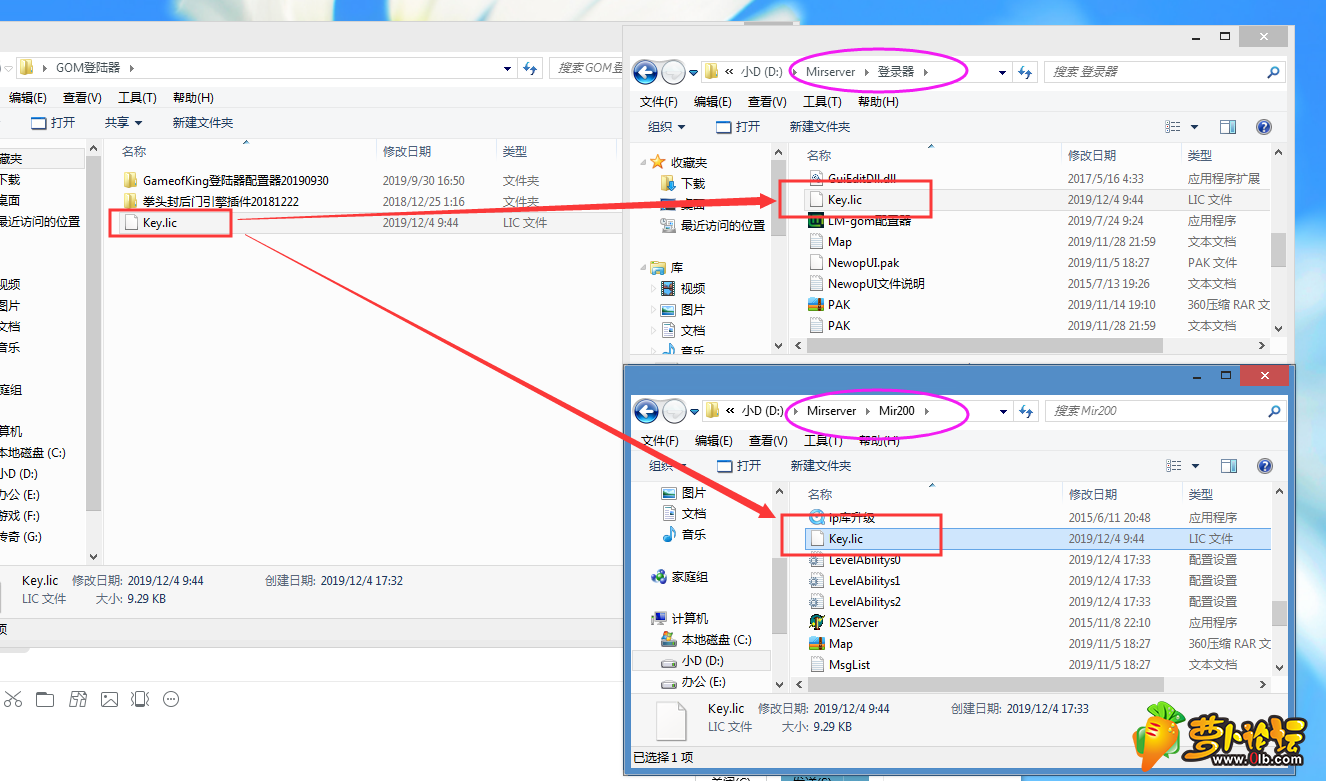The width and height of the screenshot is (1326, 781).
Task: Click 打开 button in 登录器 window
Action: [738, 127]
